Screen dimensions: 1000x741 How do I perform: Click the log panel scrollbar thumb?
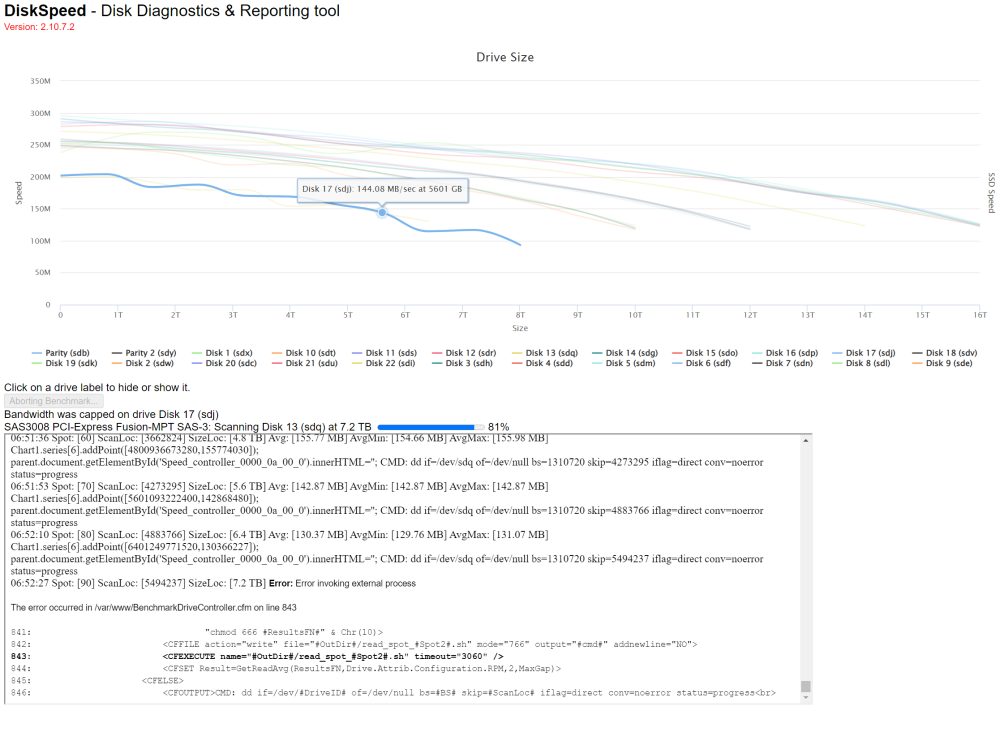coord(805,686)
